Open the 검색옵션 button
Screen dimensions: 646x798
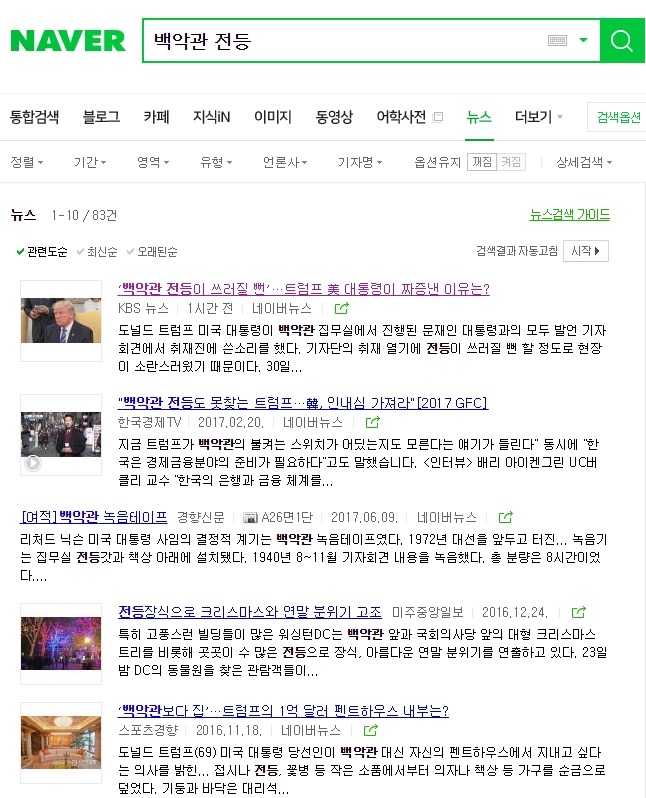[x=618, y=118]
